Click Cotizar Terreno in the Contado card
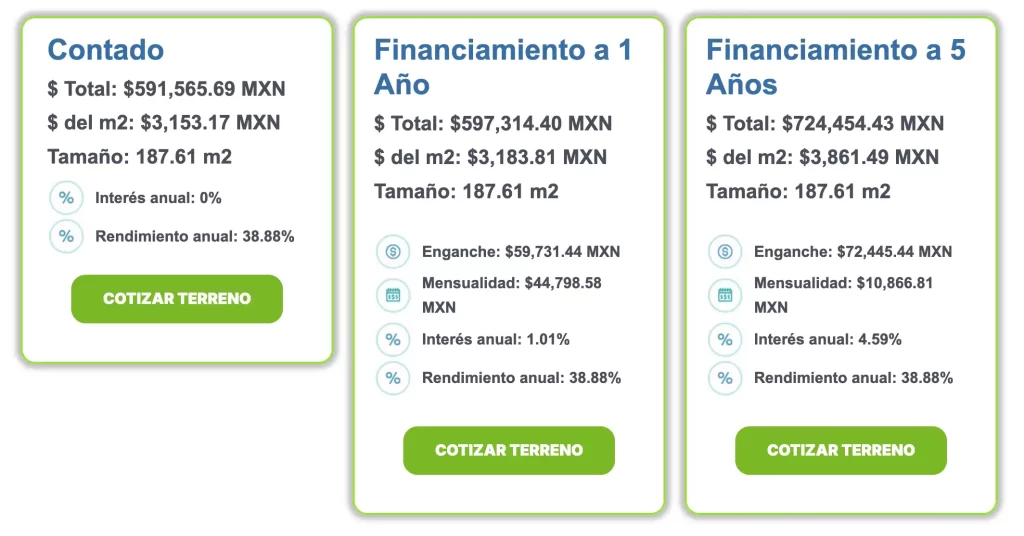This screenshot has width=1024, height=536. (x=177, y=298)
